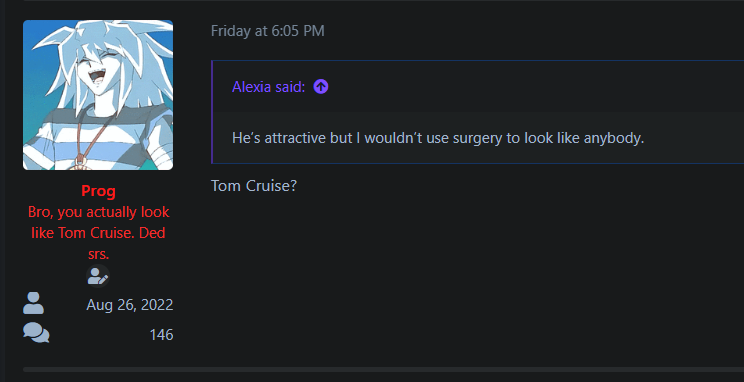The height and width of the screenshot is (382, 744).
Task: Click the 146 message count
Action: pos(161,335)
